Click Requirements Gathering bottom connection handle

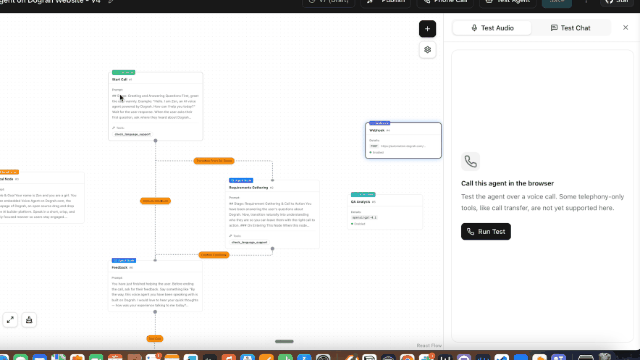click(x=272, y=249)
